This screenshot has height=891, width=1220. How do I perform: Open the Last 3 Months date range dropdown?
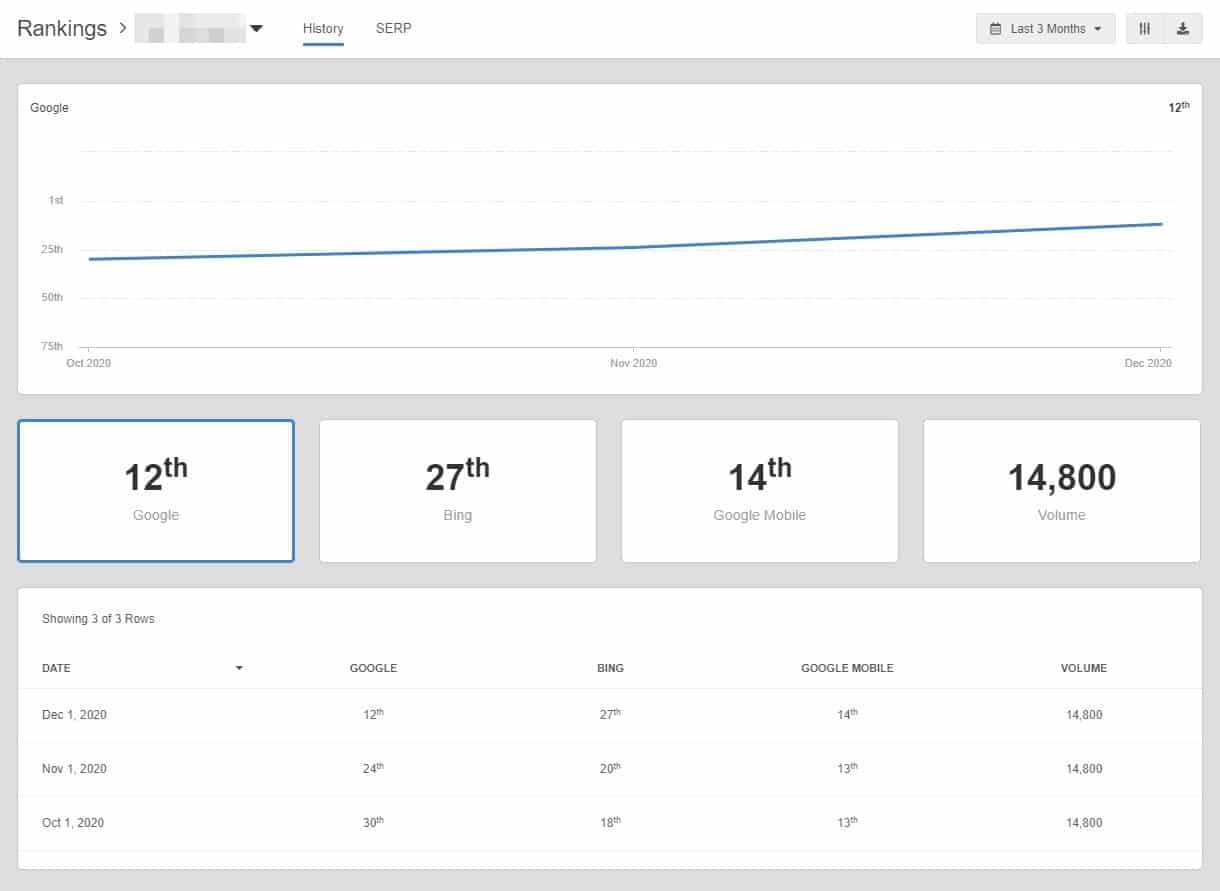[1045, 29]
